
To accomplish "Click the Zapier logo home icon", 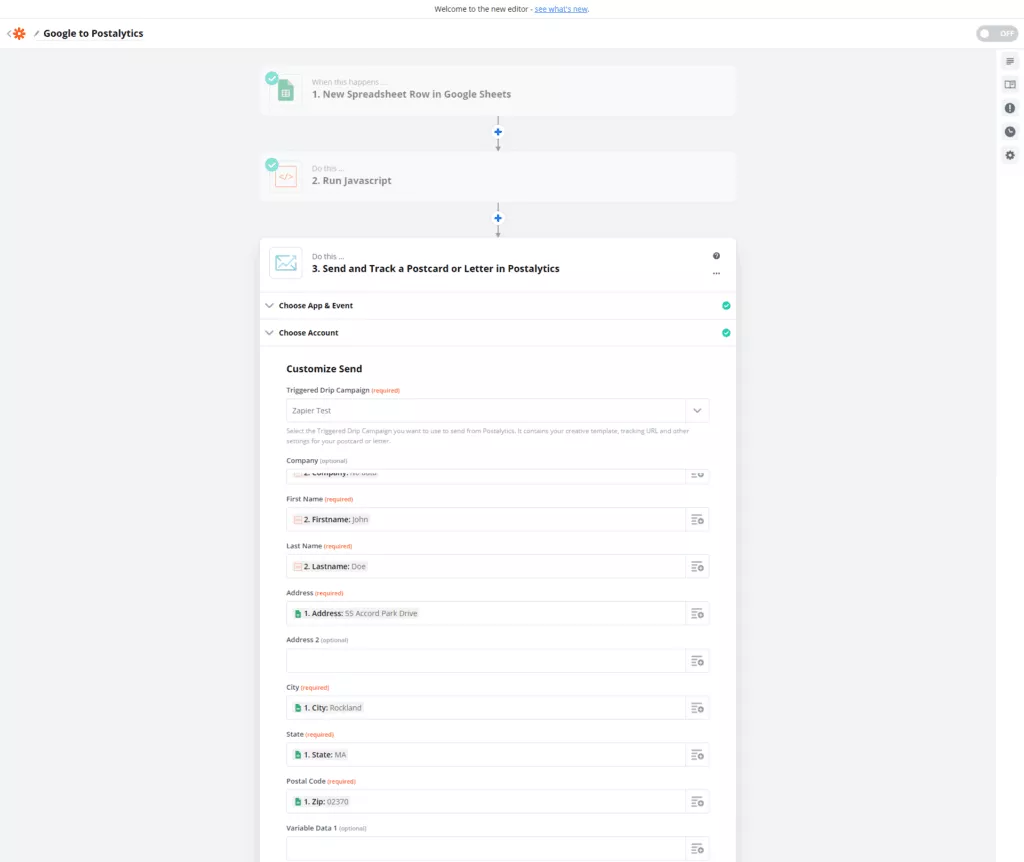I will (x=19, y=33).
